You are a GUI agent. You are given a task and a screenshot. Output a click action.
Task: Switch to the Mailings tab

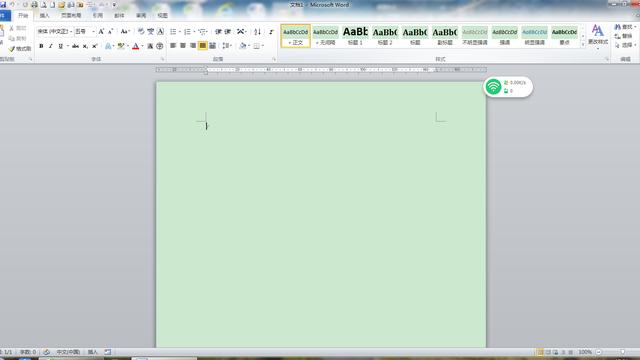pyautogui.click(x=119, y=16)
